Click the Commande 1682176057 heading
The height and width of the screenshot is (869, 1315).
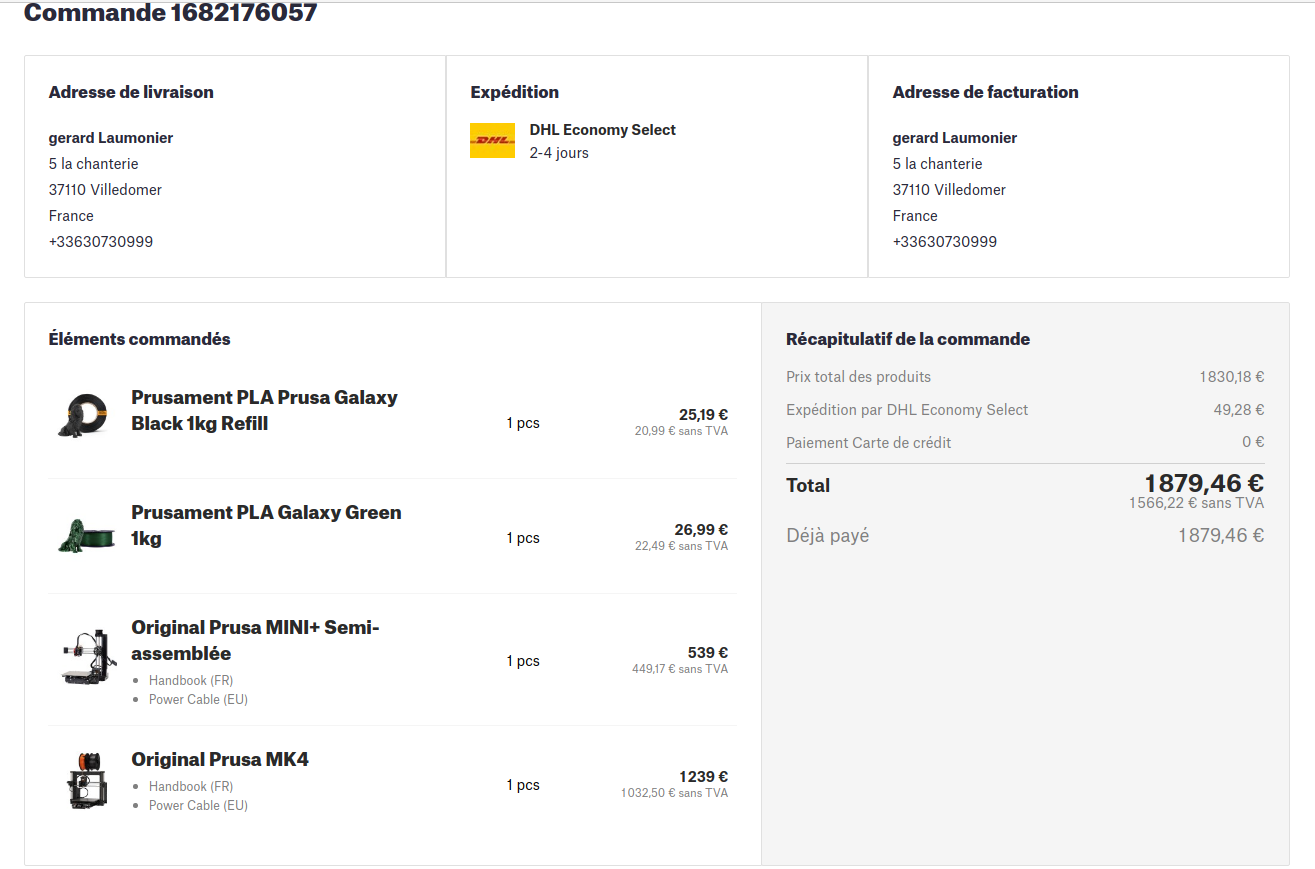pyautogui.click(x=170, y=13)
